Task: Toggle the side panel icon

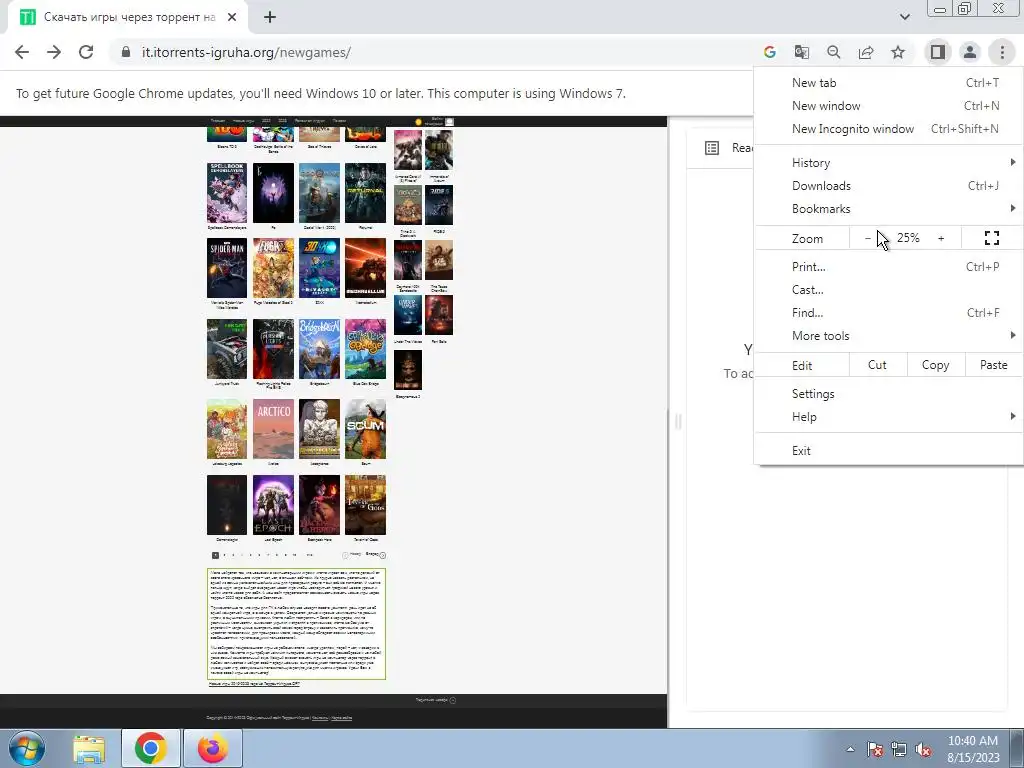Action: [937, 52]
